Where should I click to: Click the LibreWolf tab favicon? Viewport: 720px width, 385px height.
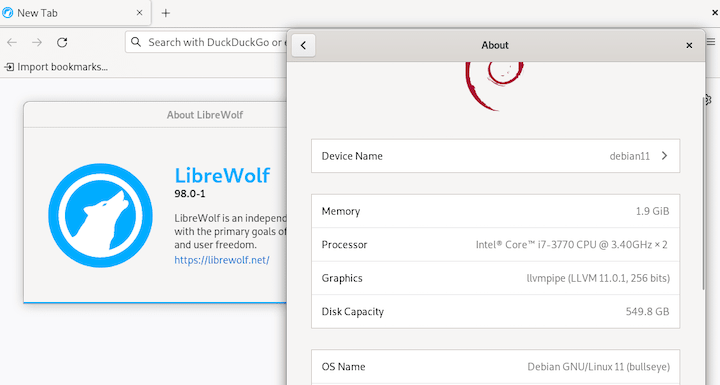coord(8,13)
